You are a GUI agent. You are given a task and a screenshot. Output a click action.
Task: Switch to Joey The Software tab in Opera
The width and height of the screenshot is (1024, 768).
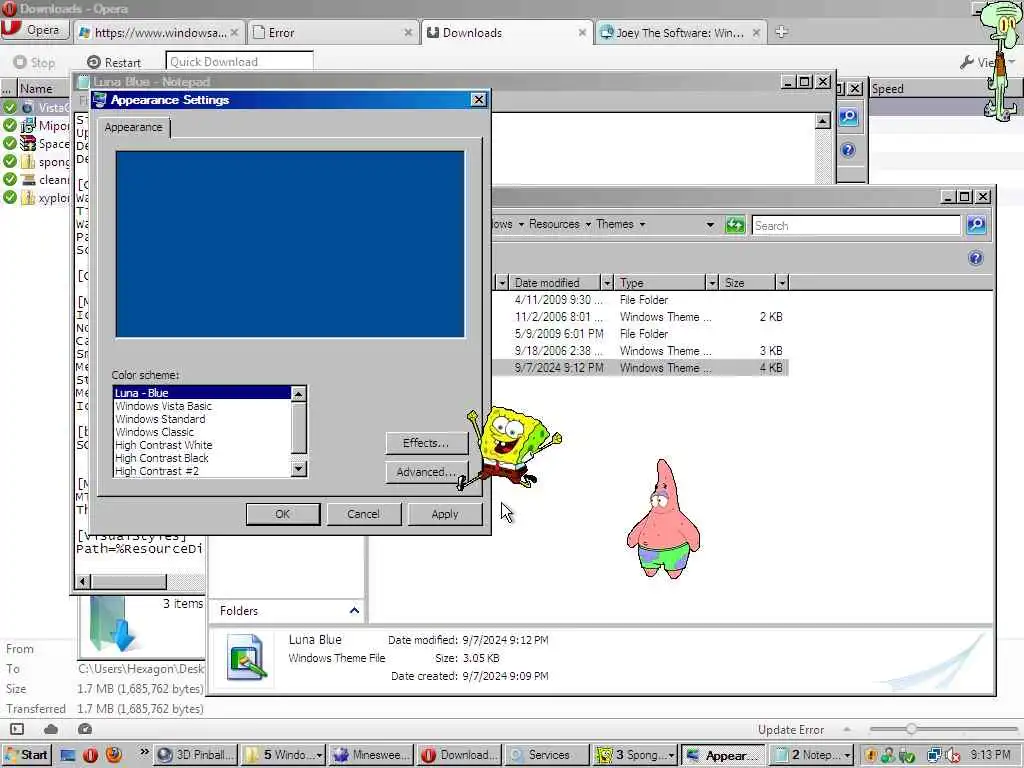pos(679,33)
